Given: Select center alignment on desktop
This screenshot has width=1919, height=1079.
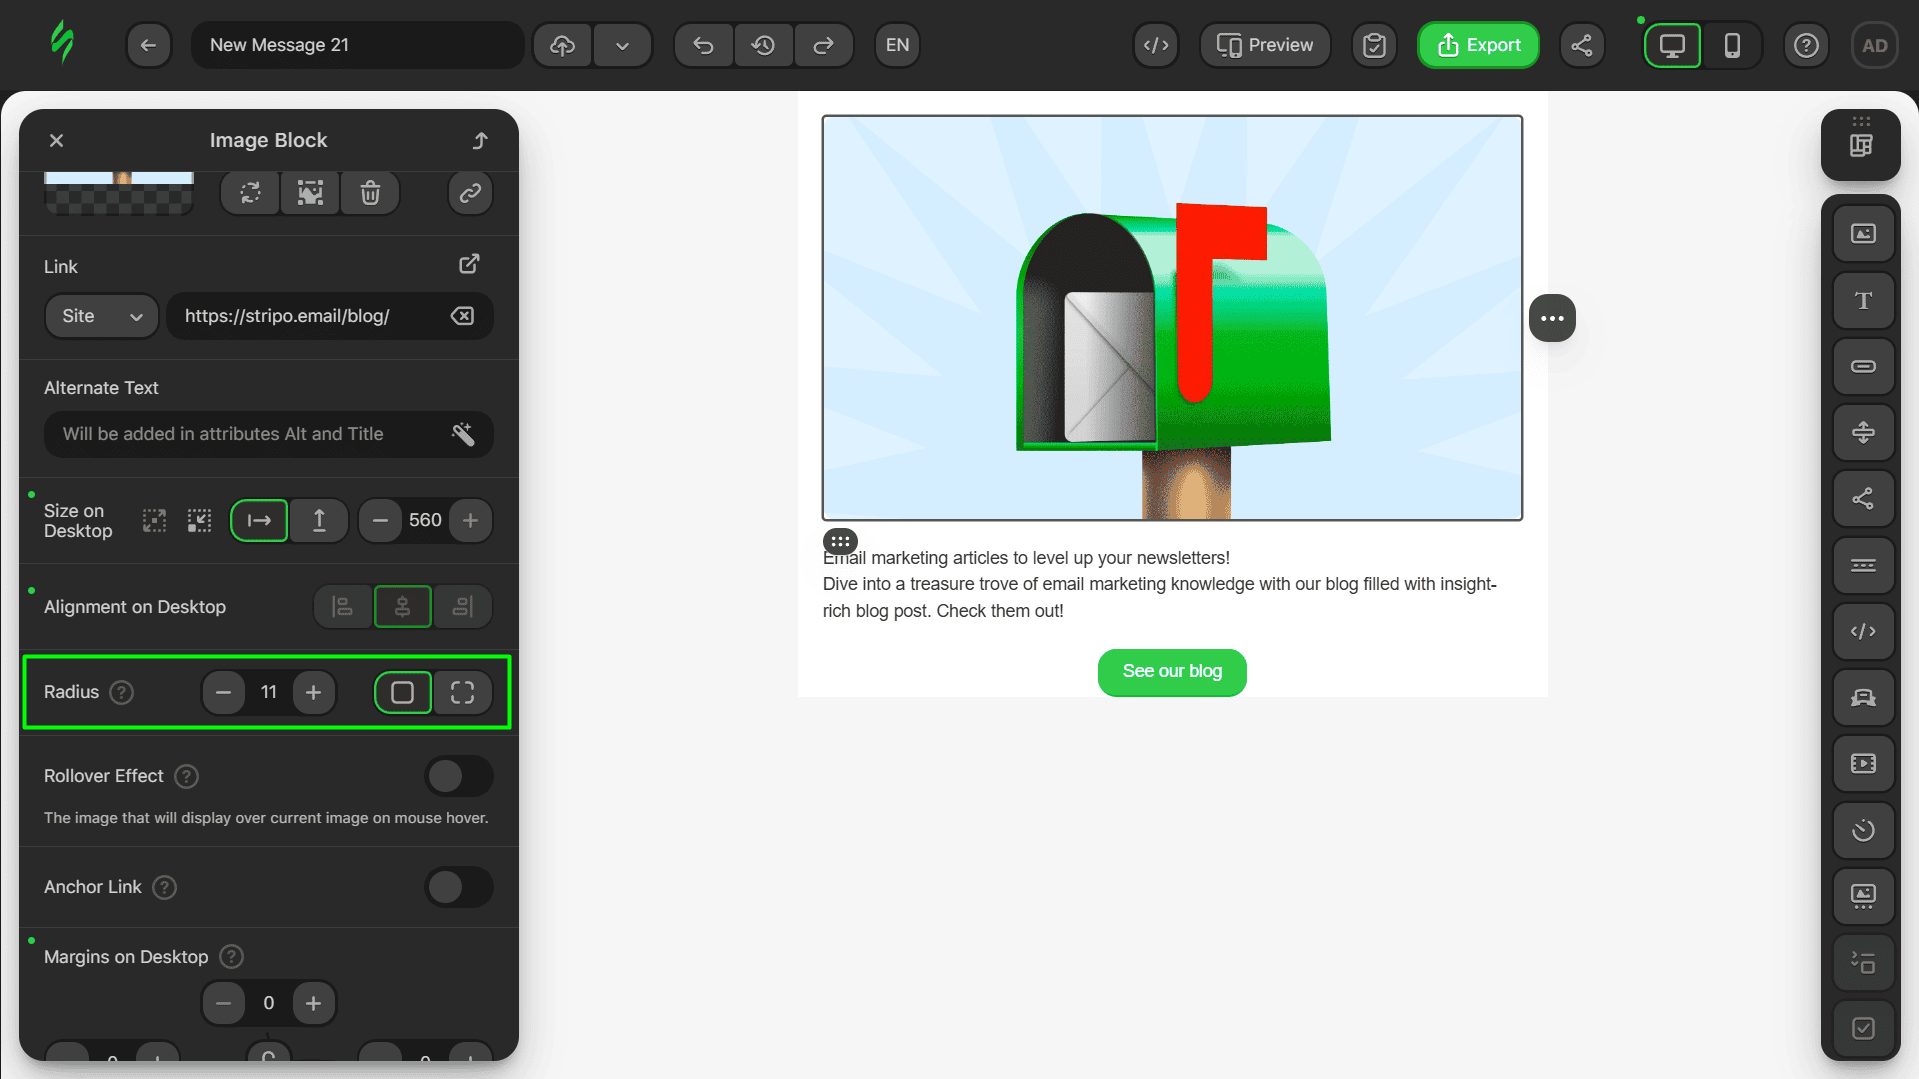Looking at the screenshot, I should click(x=402, y=607).
